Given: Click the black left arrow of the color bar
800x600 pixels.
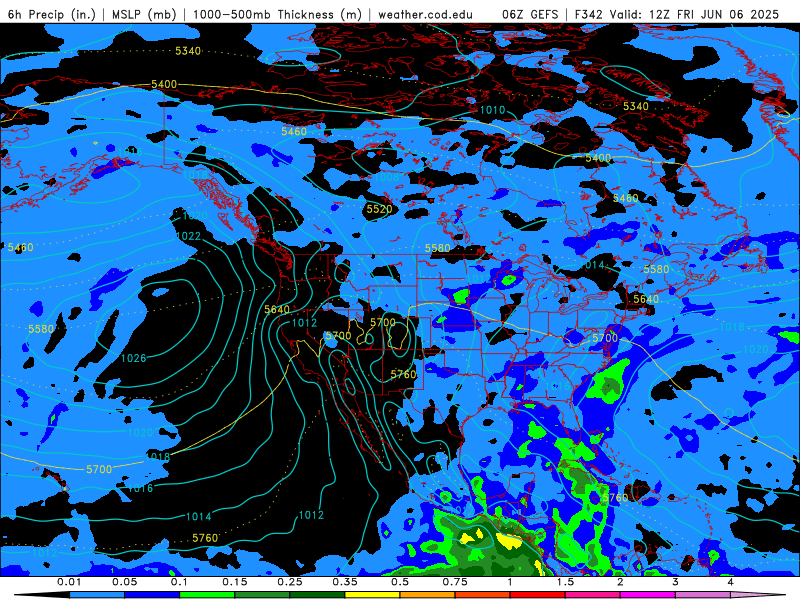Looking at the screenshot, I should point(41,595).
